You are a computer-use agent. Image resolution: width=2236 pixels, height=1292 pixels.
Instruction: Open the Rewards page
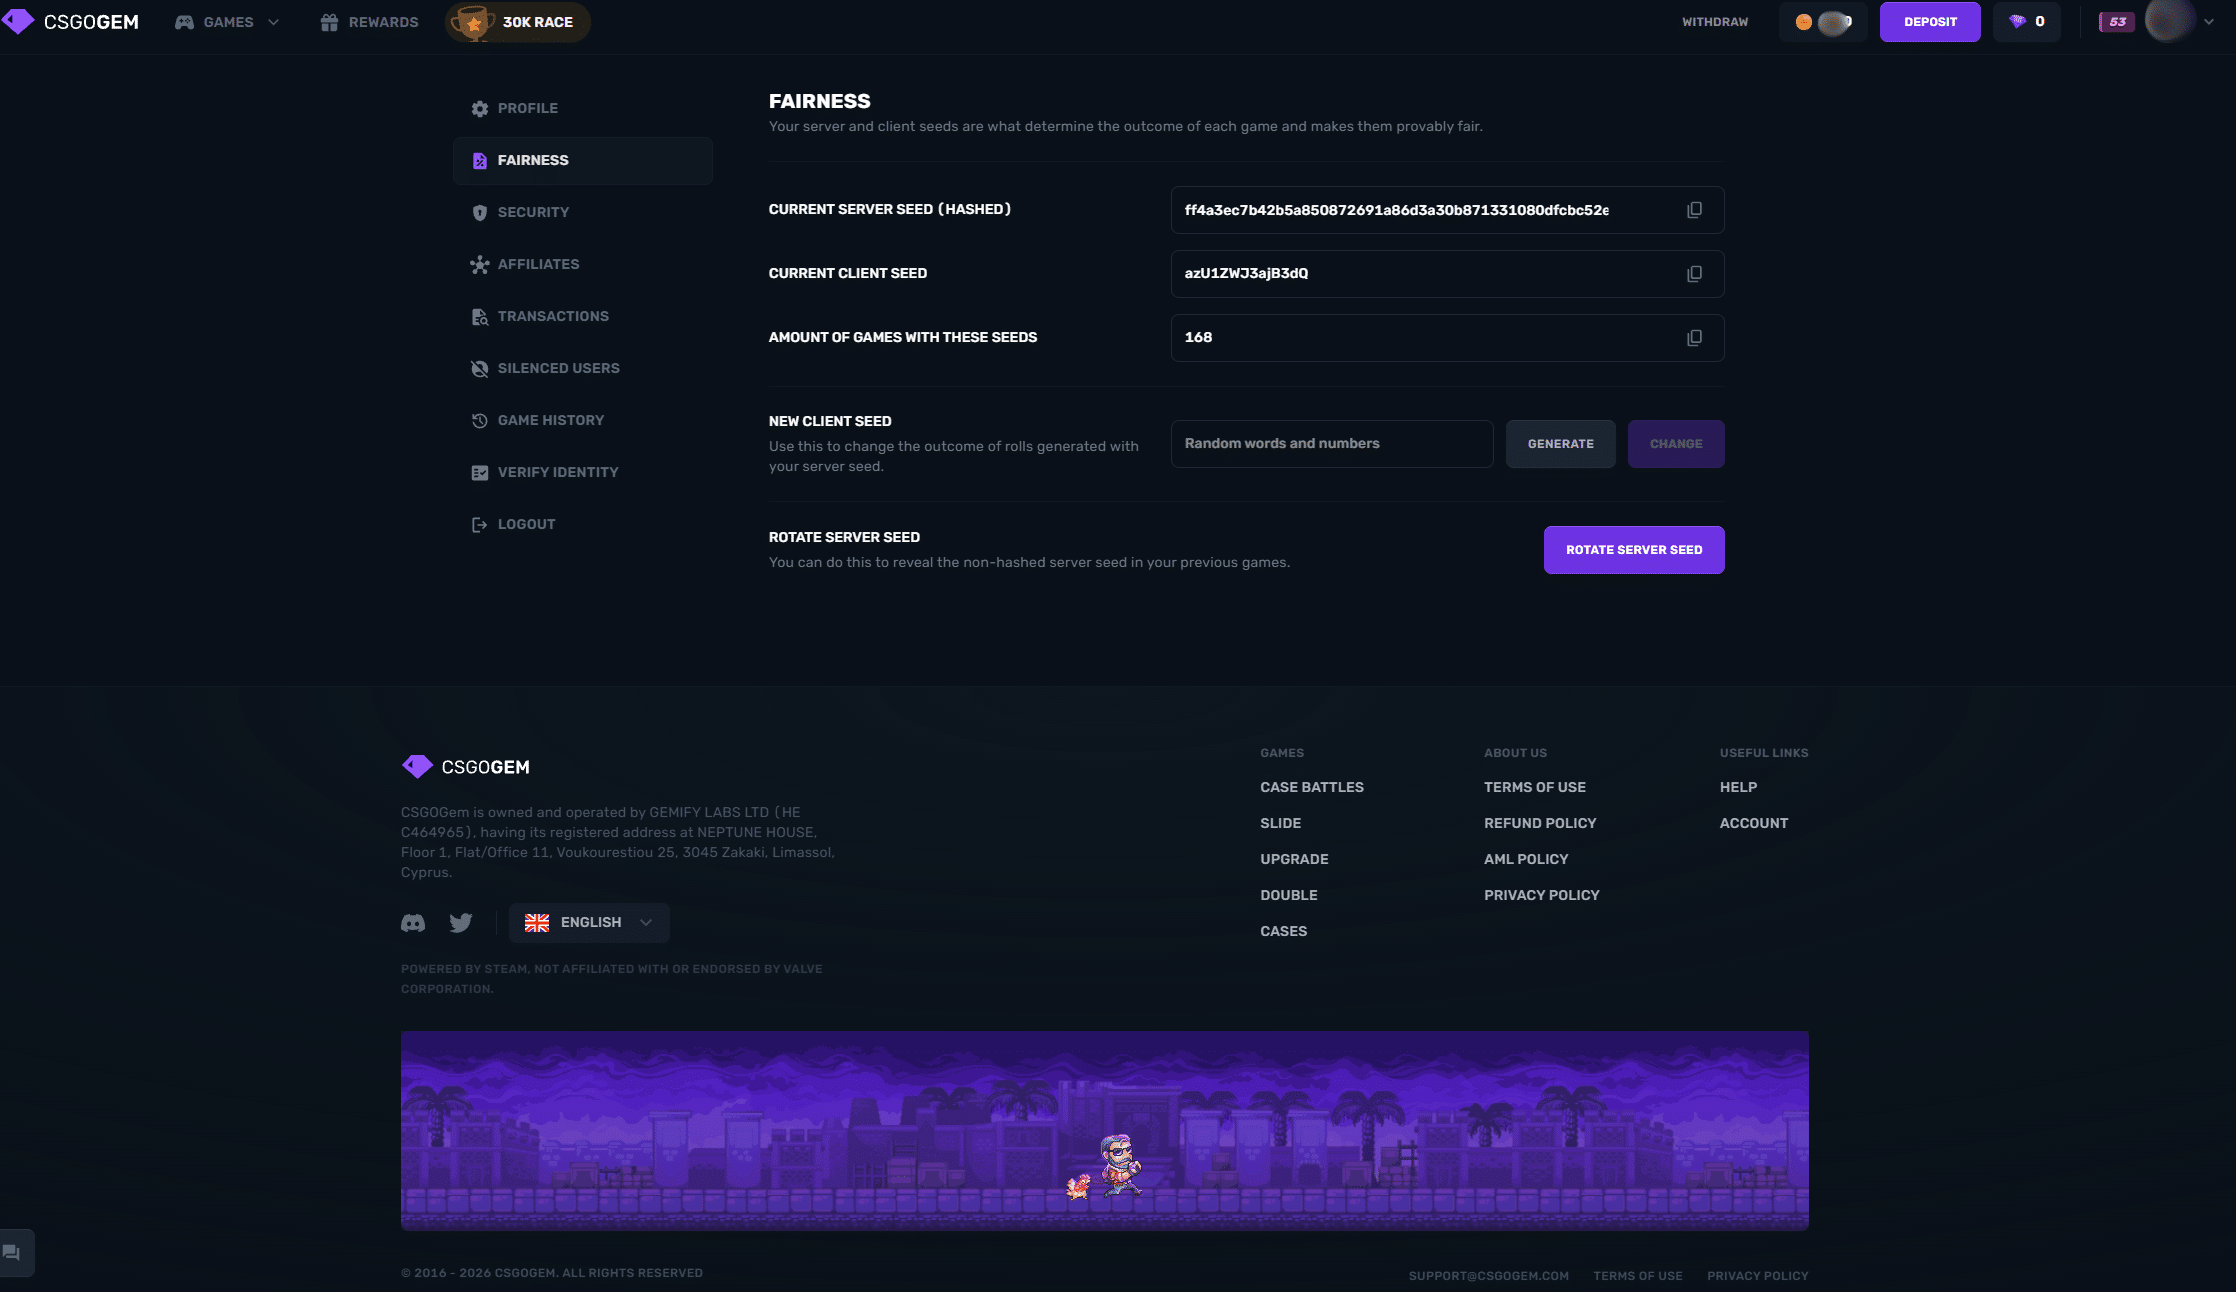point(369,22)
